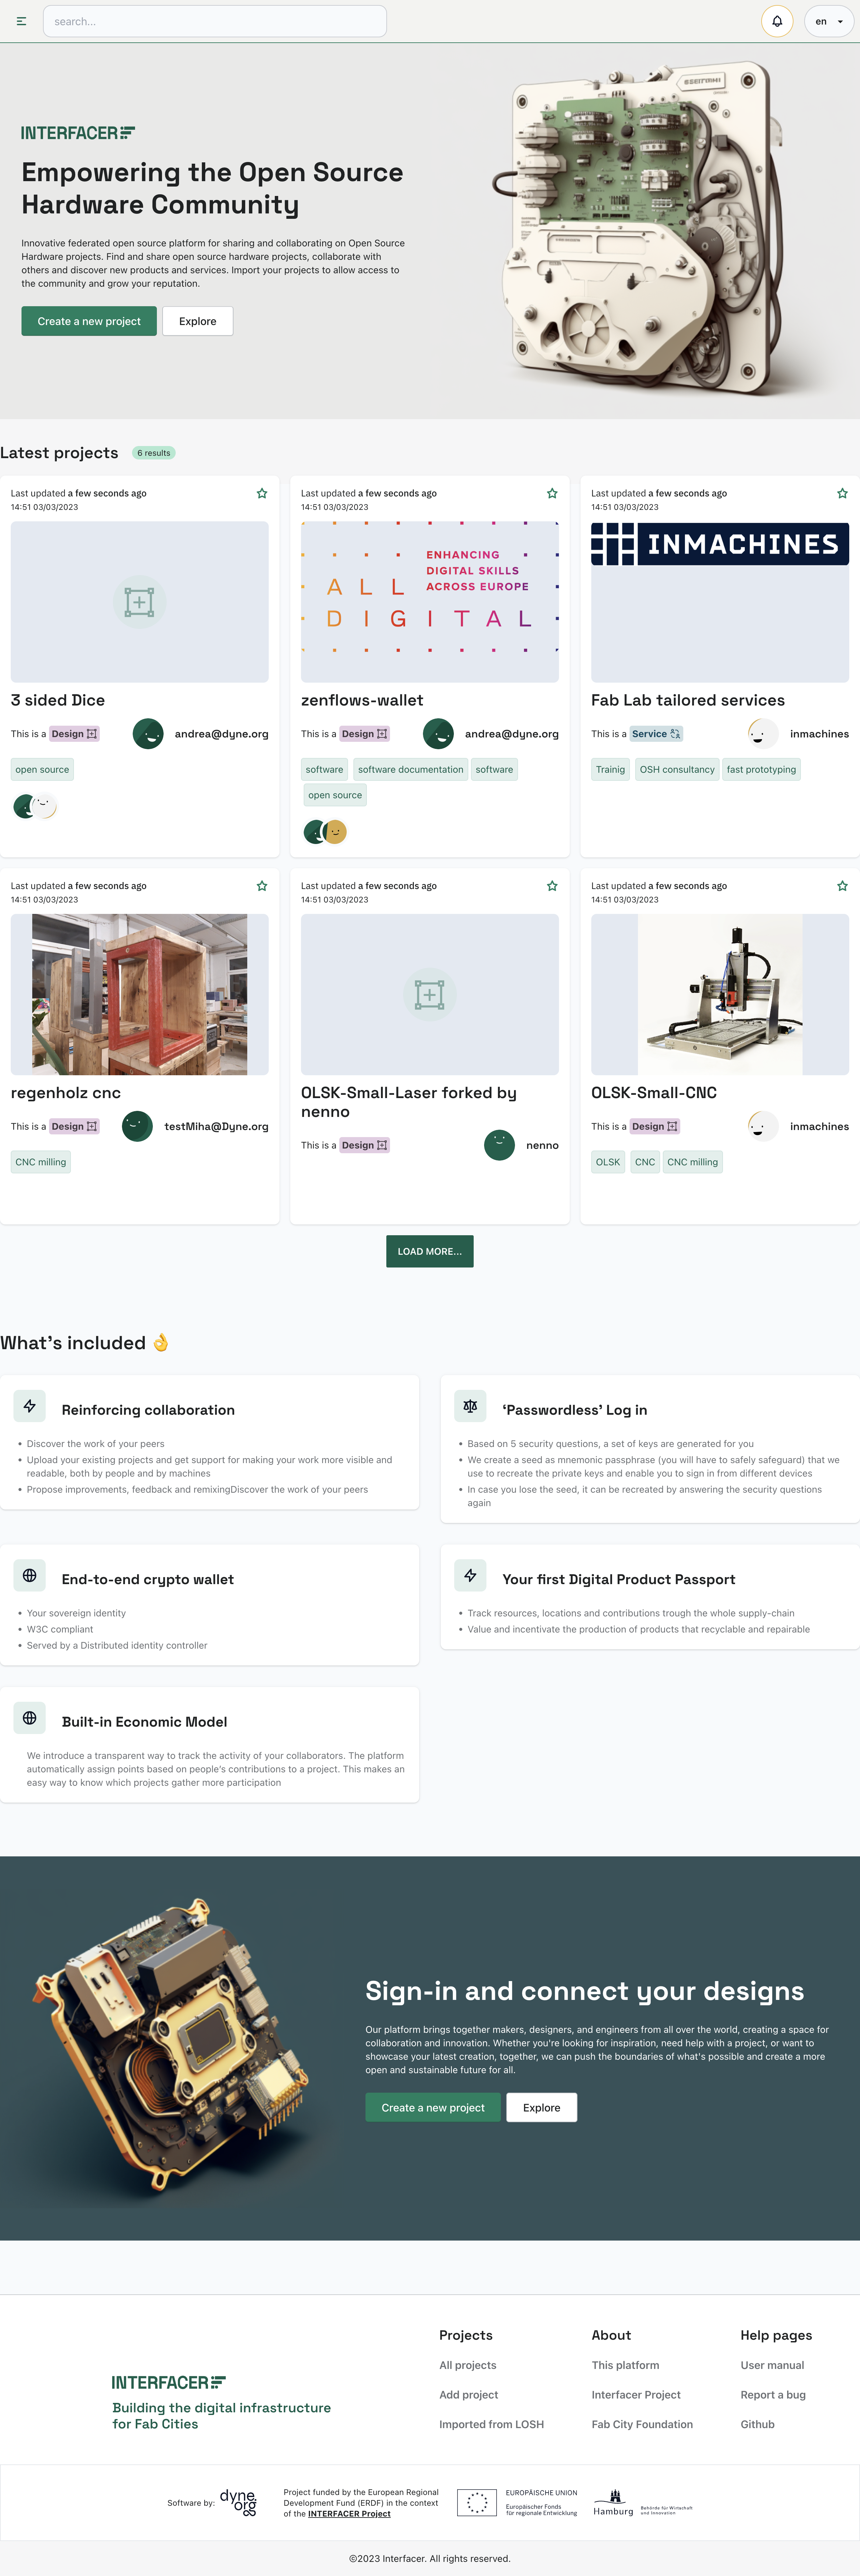Click nenno's avatar on OLSK-Small-Laser card
The image size is (860, 2576).
point(499,1145)
